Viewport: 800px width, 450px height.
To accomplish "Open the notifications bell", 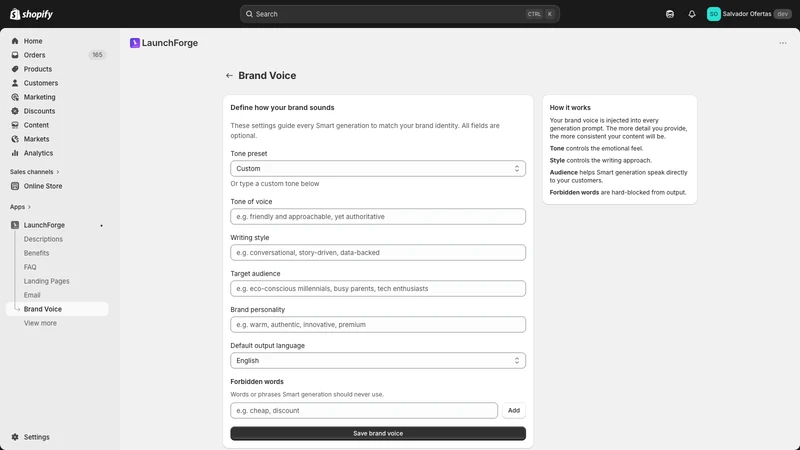I will point(692,14).
